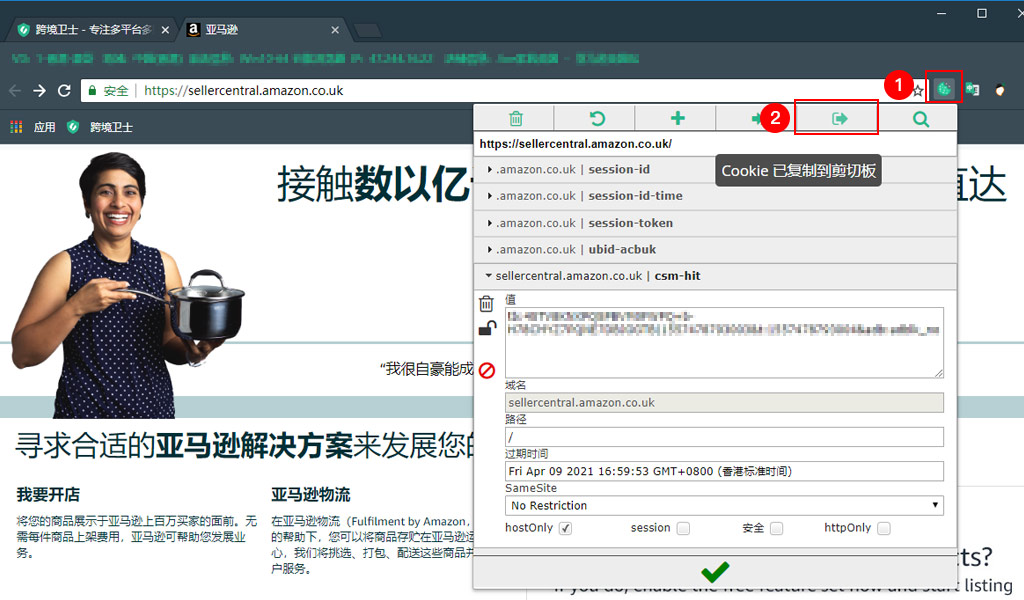Screen dimensions: 1024x600
Task: Click the search cookies magnifier icon
Action: (x=921, y=119)
